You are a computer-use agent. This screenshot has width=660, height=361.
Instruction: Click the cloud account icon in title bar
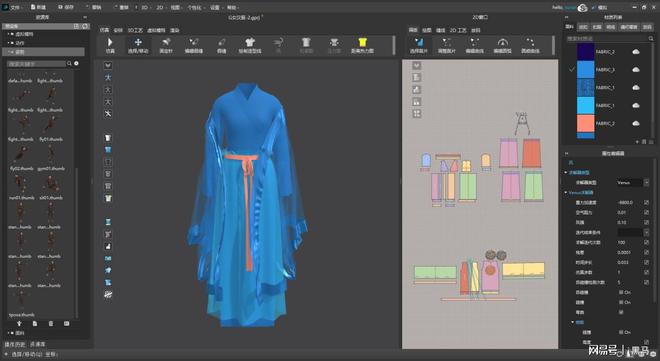[583, 8]
